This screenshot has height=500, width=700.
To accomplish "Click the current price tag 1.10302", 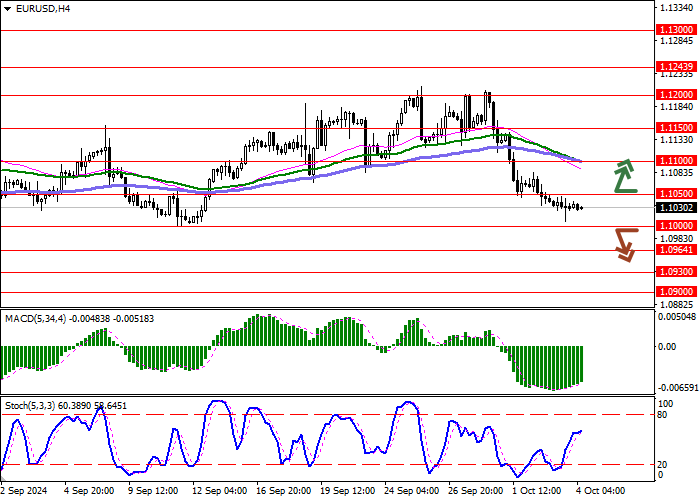I will click(x=676, y=208).
